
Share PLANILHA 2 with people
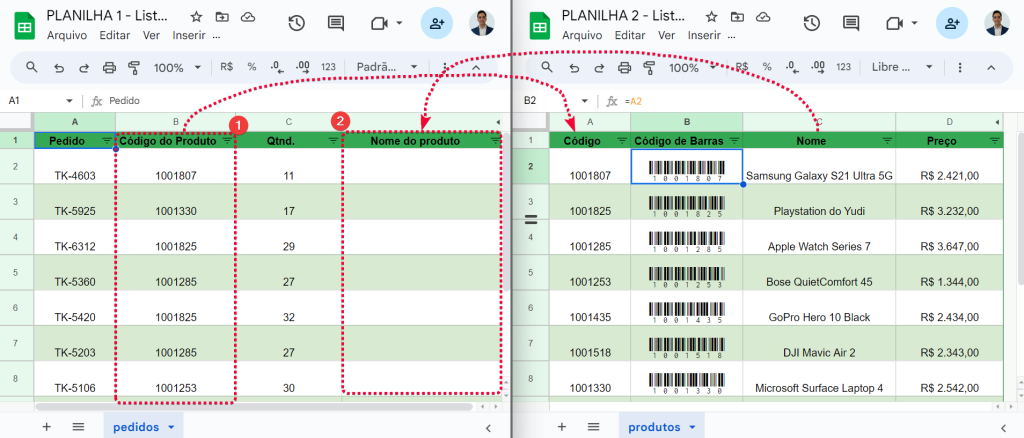(x=952, y=23)
